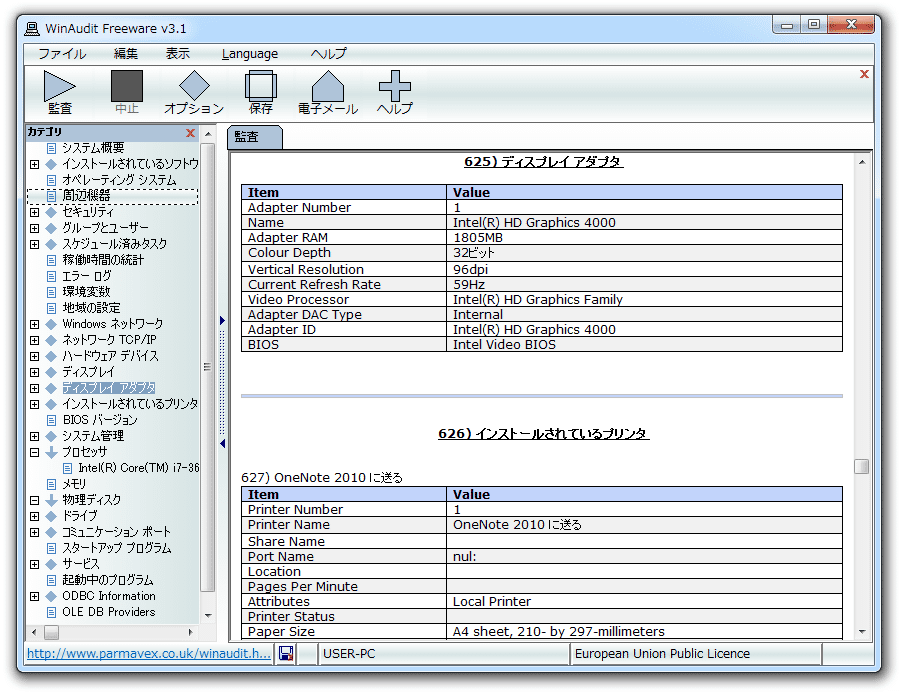Expand the インストールされているソフトウェア node
901x694 pixels.
(35, 164)
